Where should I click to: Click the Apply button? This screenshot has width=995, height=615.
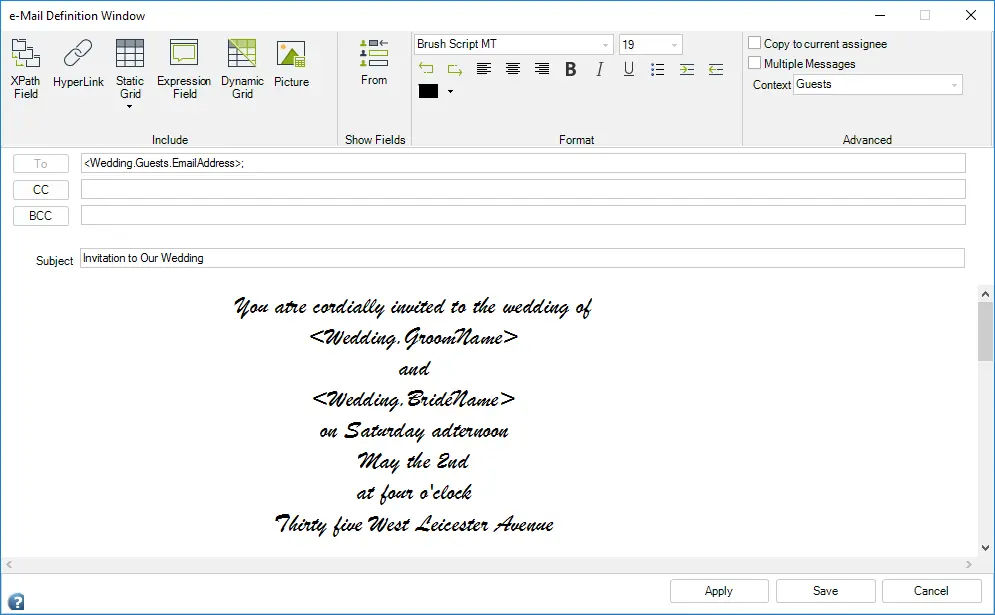(719, 591)
